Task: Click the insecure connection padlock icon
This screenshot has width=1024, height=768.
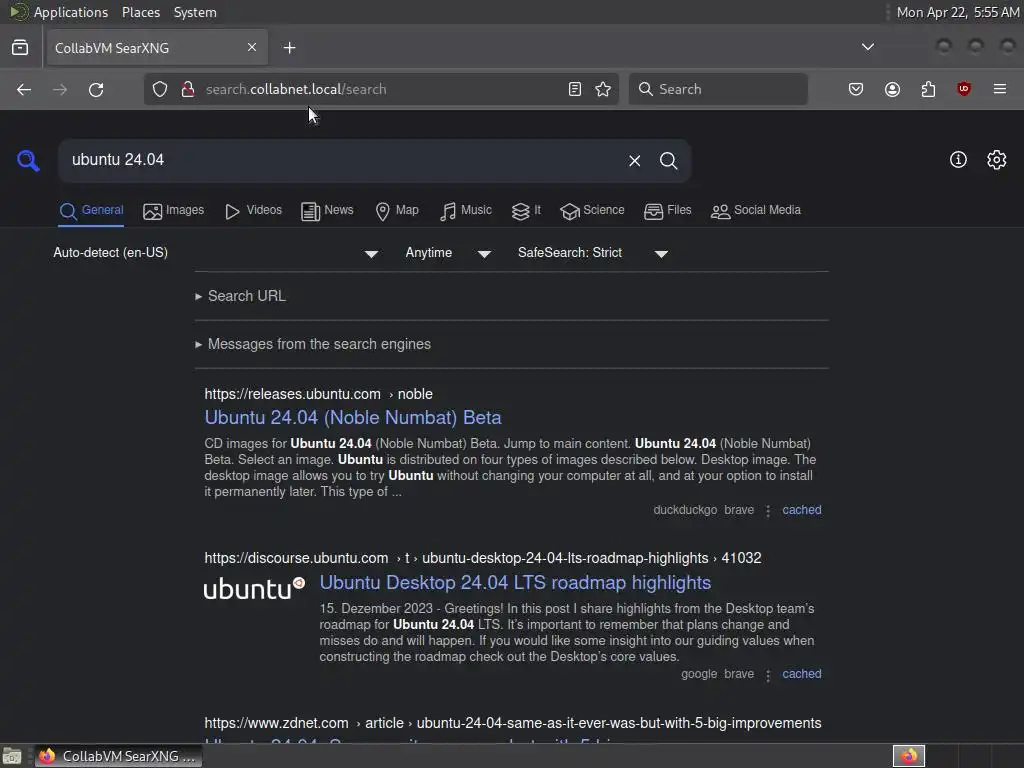Action: click(x=188, y=89)
